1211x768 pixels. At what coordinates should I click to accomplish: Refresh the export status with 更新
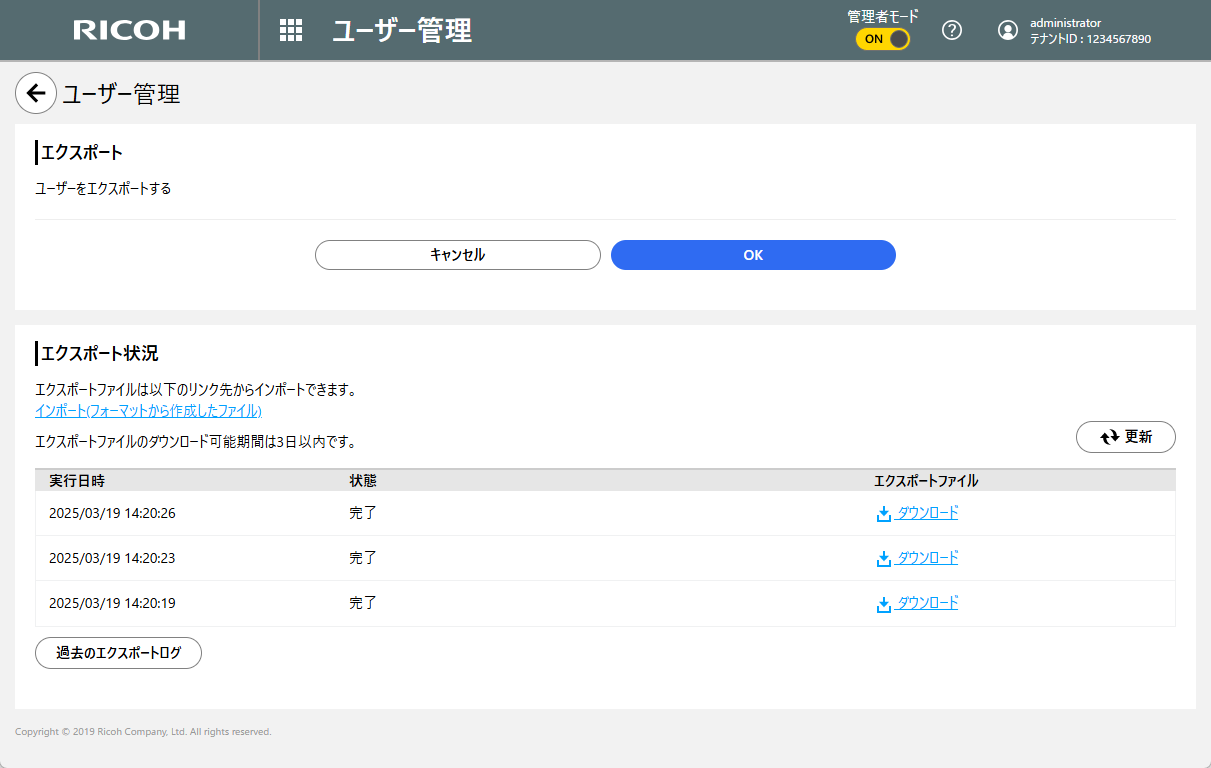coord(1125,437)
